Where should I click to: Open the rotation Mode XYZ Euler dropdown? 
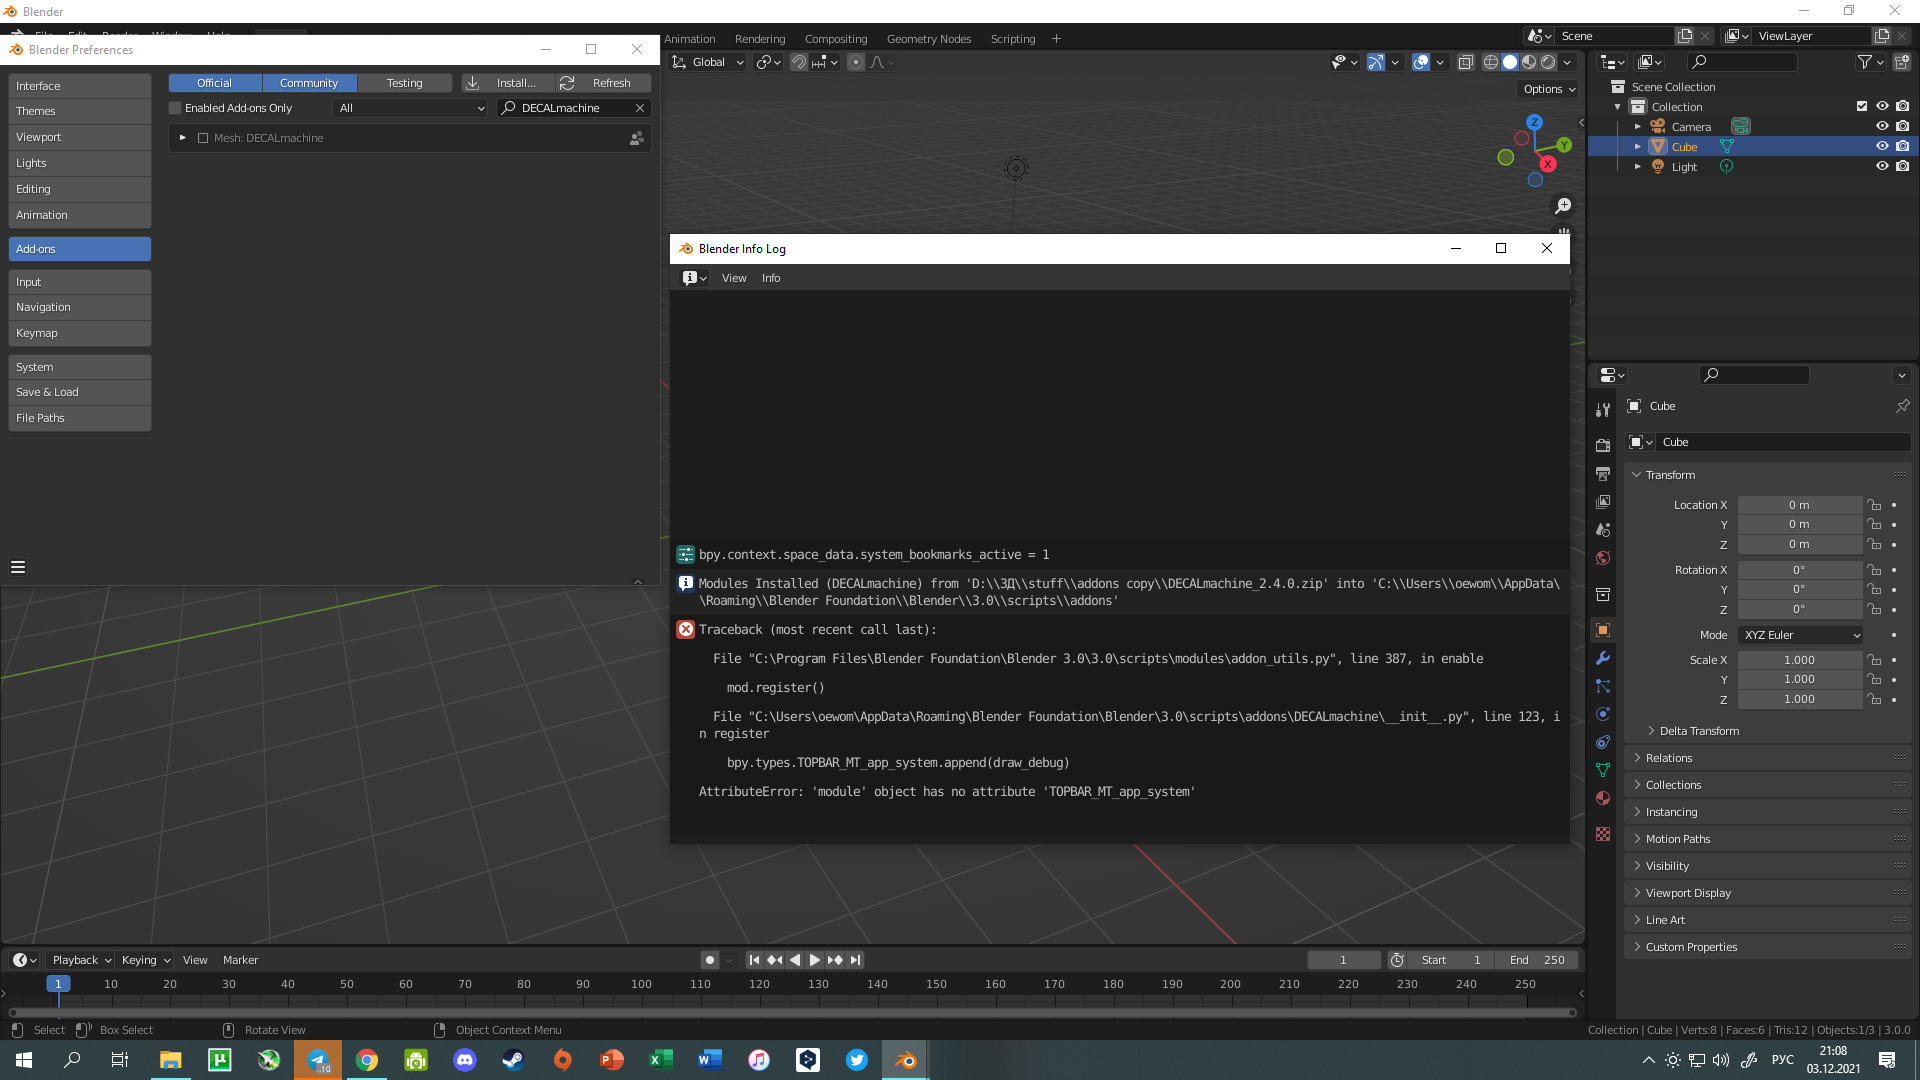(x=1801, y=635)
